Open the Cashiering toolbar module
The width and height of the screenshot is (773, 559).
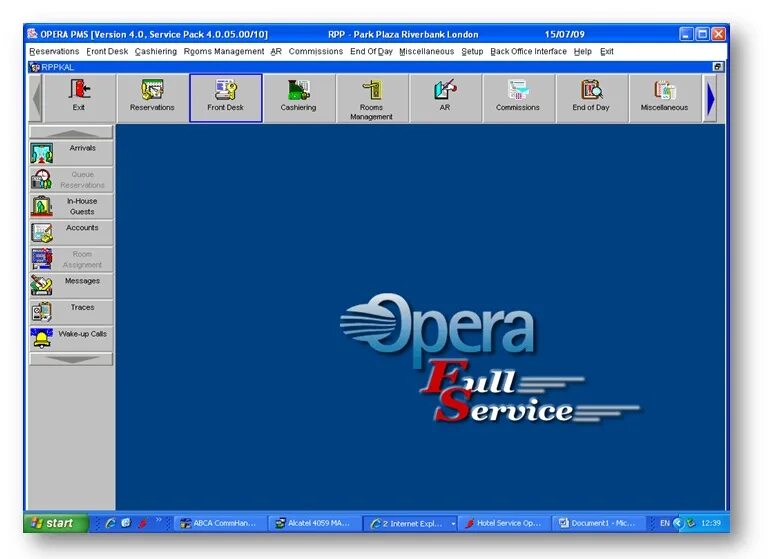(298, 98)
